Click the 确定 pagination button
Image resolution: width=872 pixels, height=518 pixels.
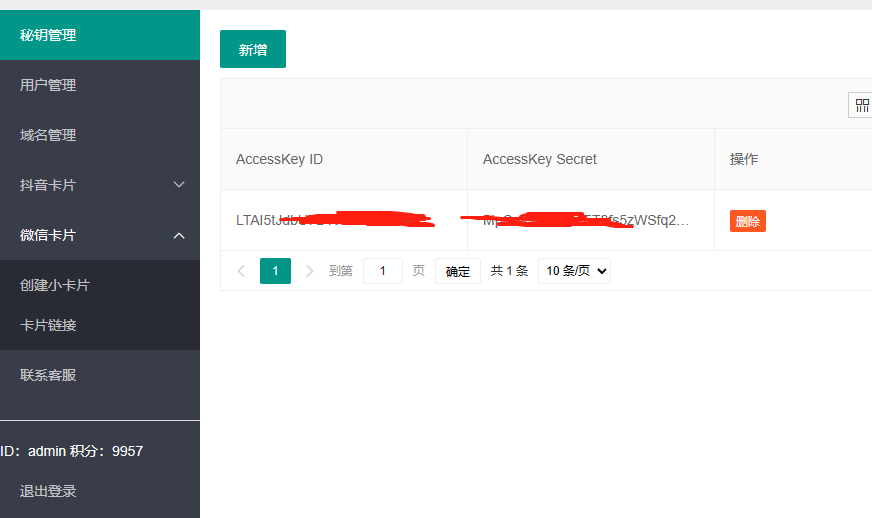click(x=458, y=271)
